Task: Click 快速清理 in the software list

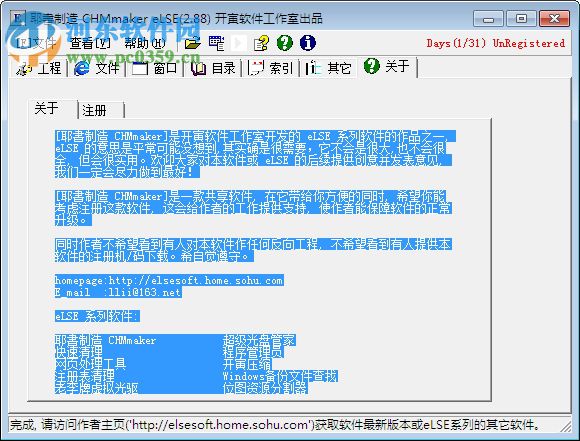Action: click(x=78, y=352)
